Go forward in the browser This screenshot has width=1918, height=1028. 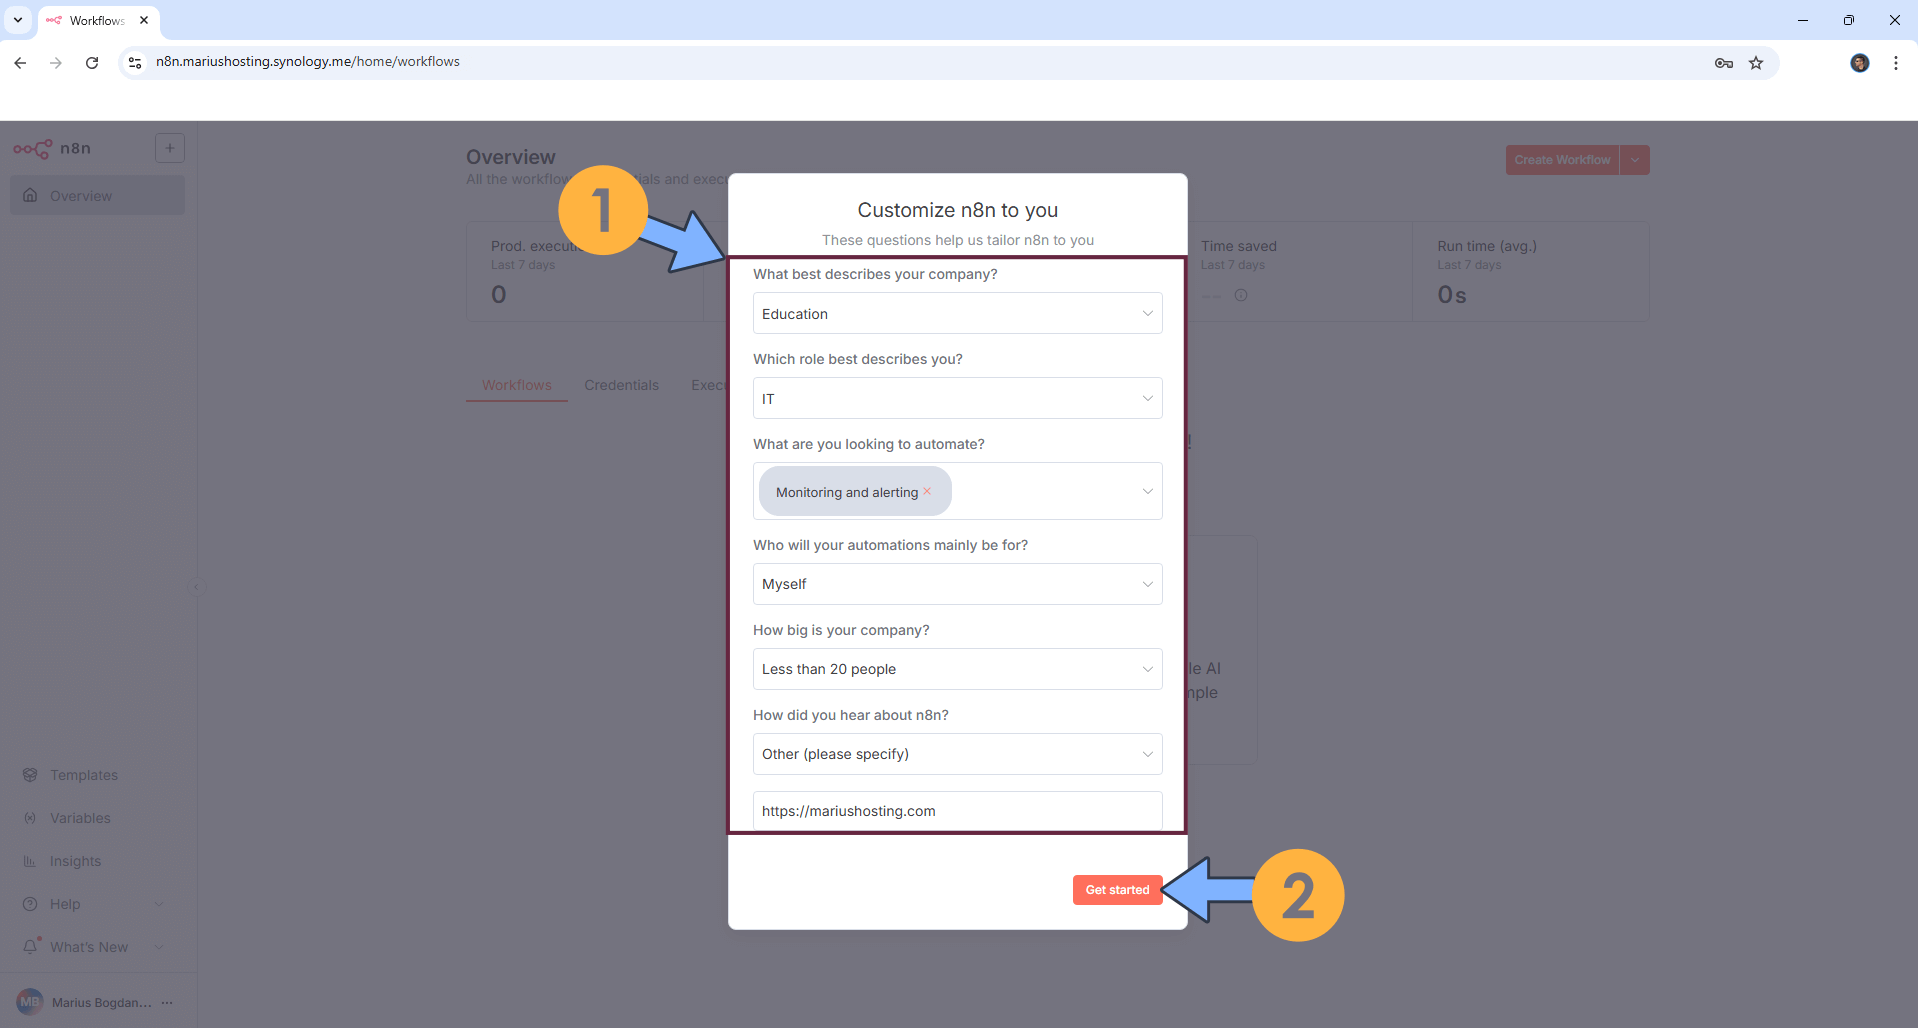pyautogui.click(x=56, y=63)
